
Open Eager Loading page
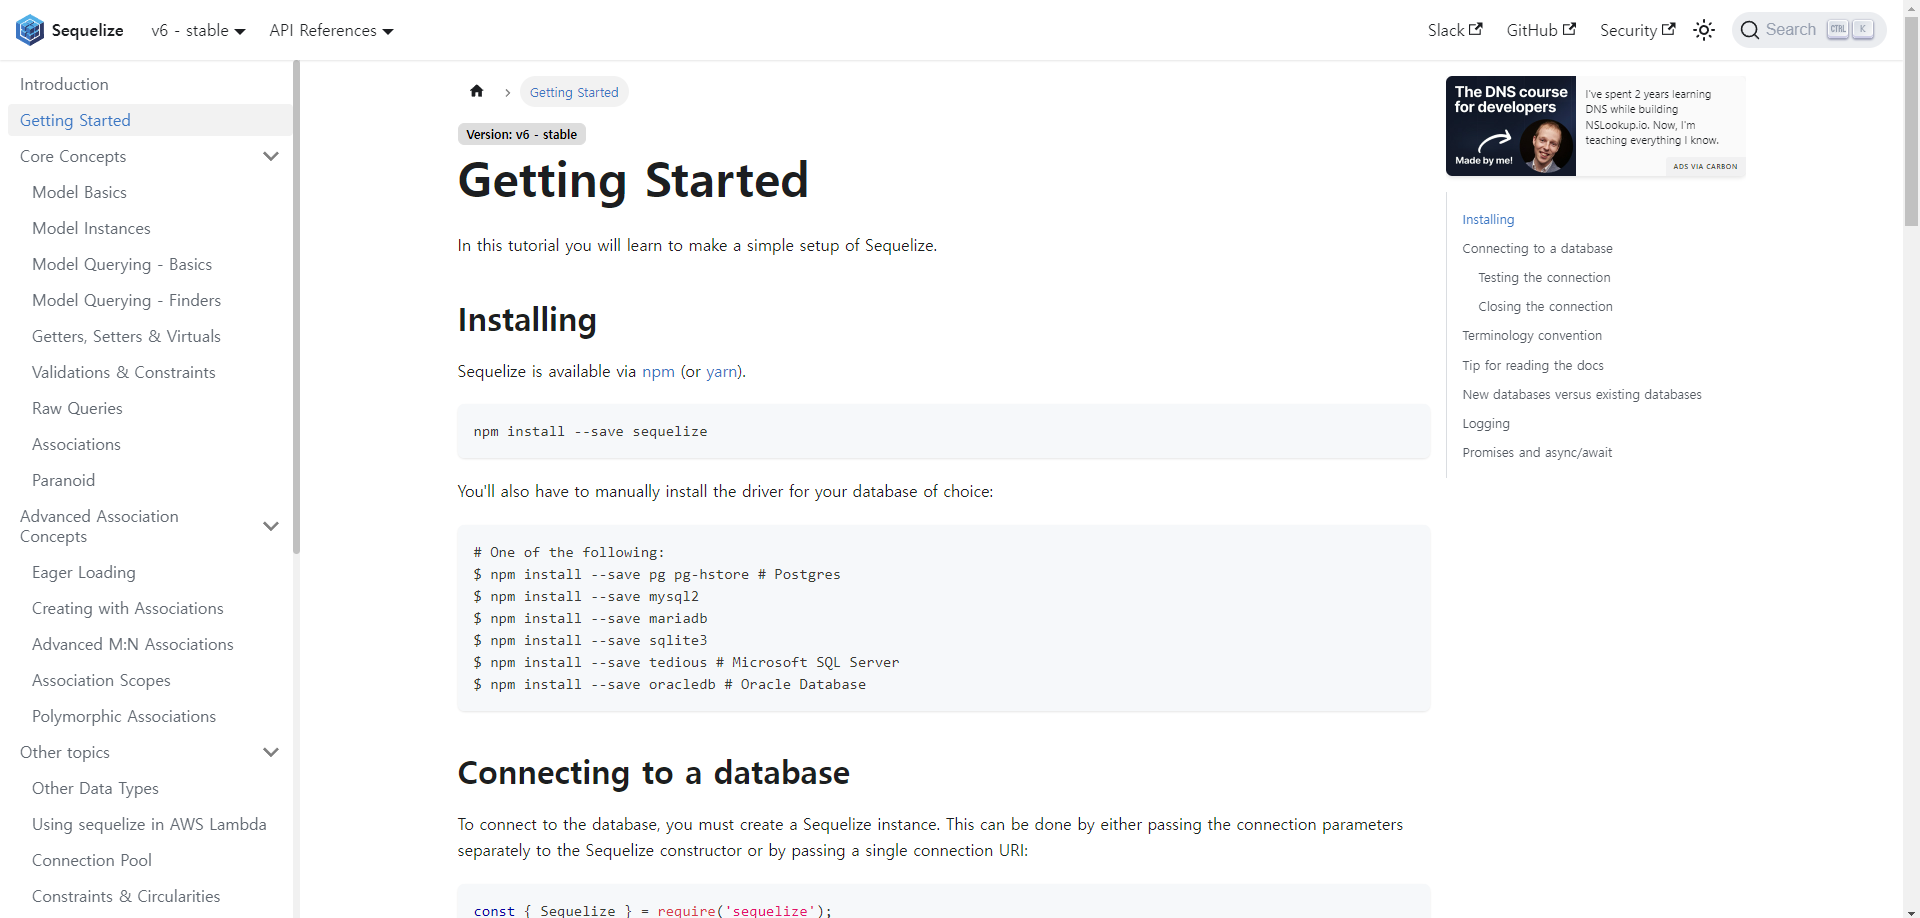click(84, 572)
